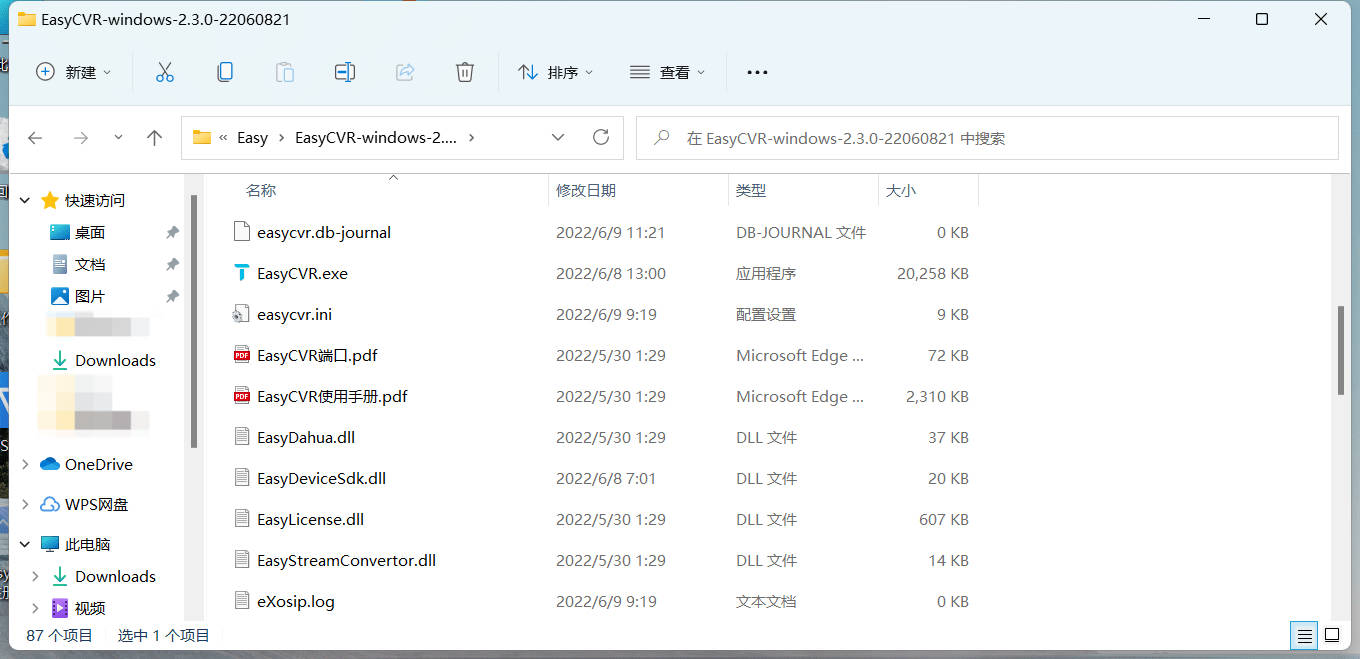Click pin icon next to 文档
The image size is (1360, 659).
[172, 264]
